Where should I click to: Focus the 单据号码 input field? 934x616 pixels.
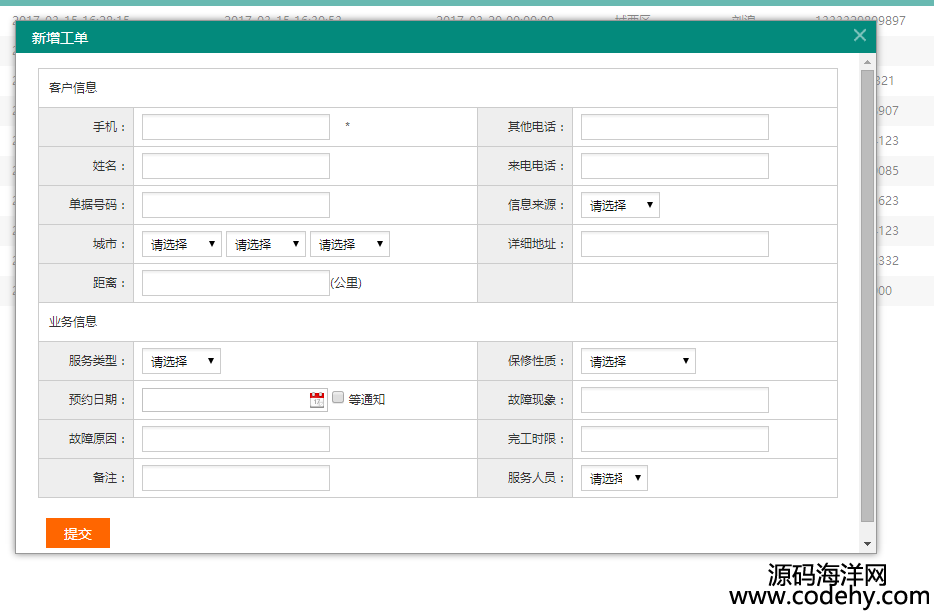(236, 205)
